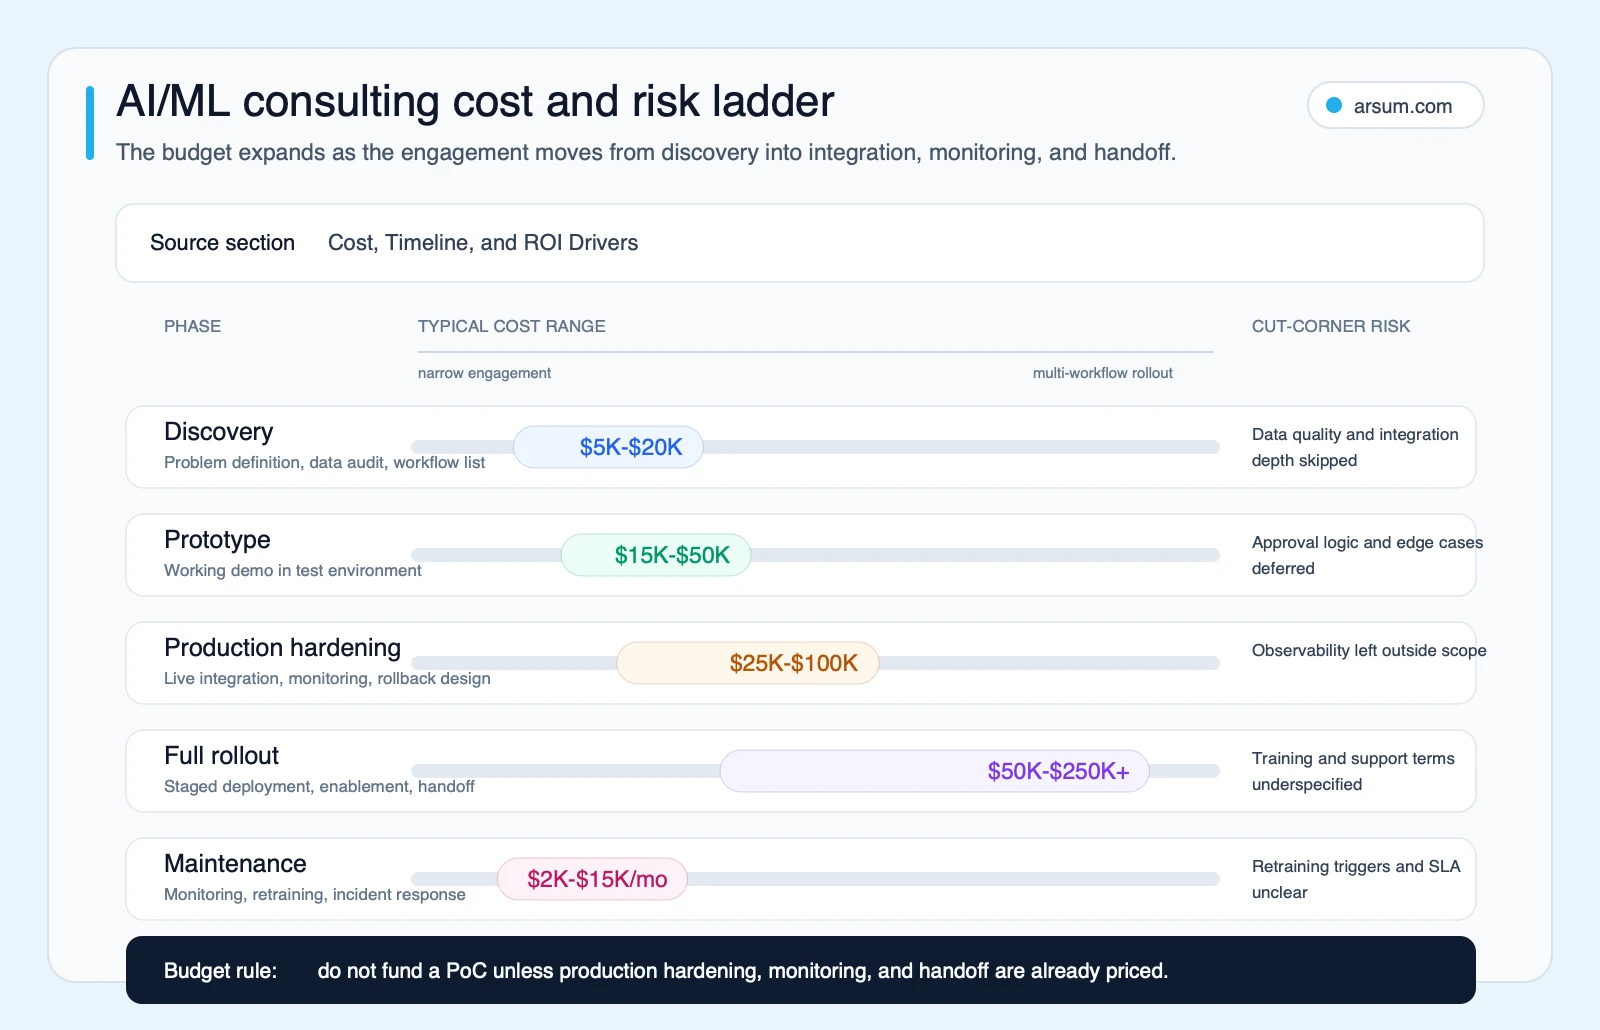Image resolution: width=1600 pixels, height=1030 pixels.
Task: Click the TYPICAL COST RANGE header
Action: tap(511, 326)
